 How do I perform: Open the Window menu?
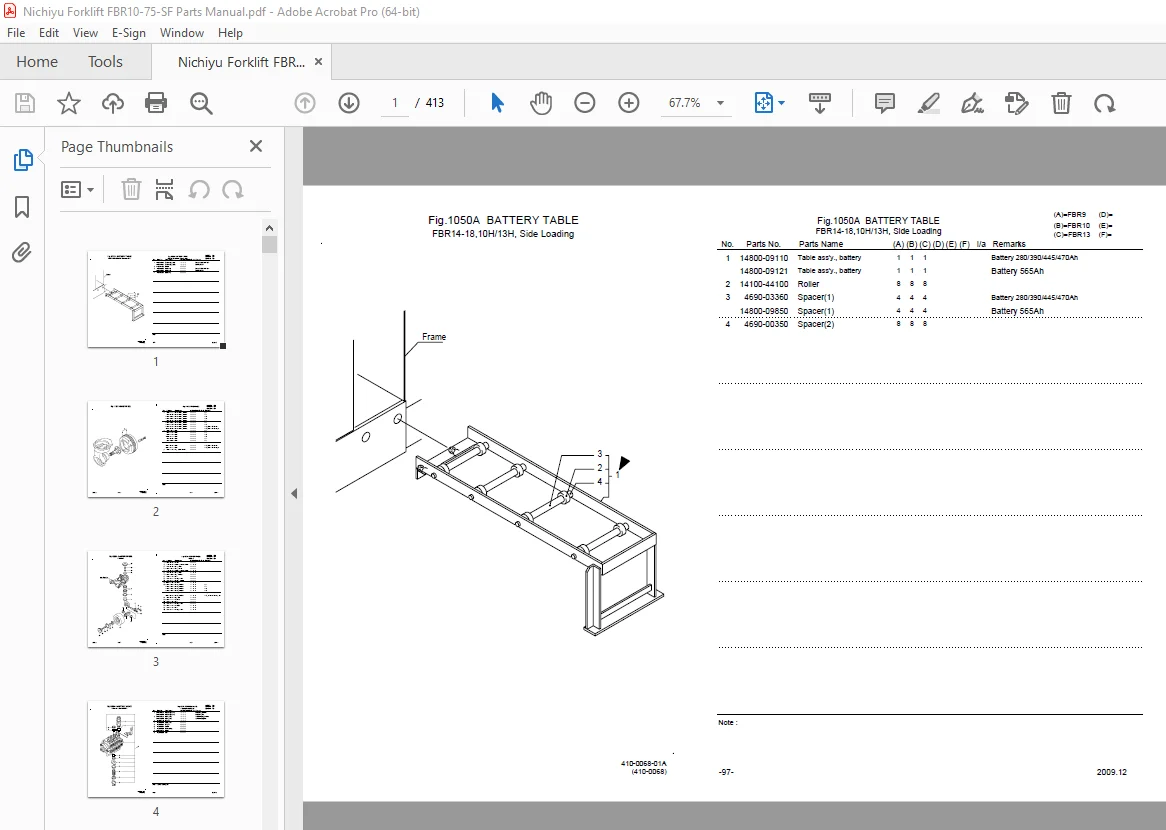pos(181,33)
